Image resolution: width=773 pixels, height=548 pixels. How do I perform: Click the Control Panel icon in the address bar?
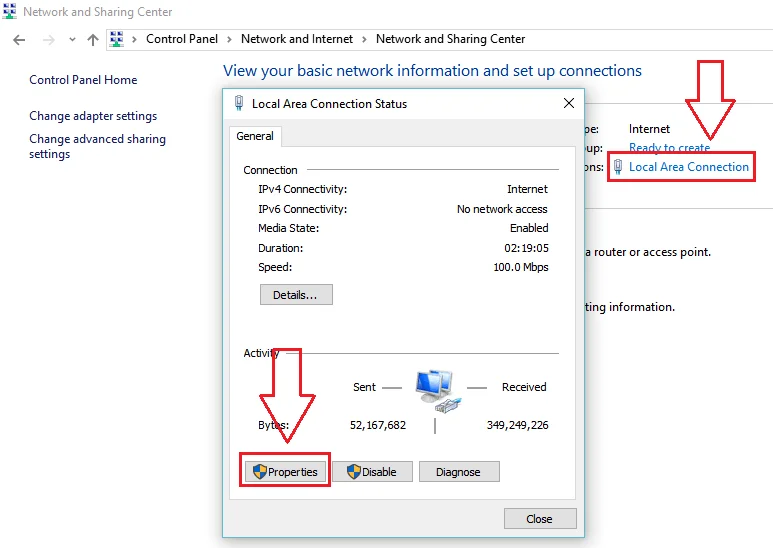click(116, 39)
